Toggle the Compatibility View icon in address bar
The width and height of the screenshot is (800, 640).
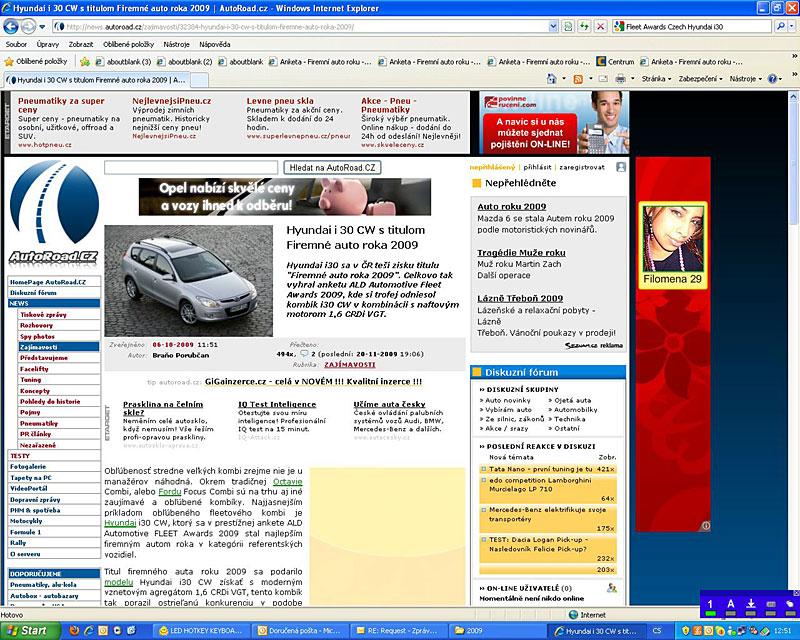click(x=568, y=27)
